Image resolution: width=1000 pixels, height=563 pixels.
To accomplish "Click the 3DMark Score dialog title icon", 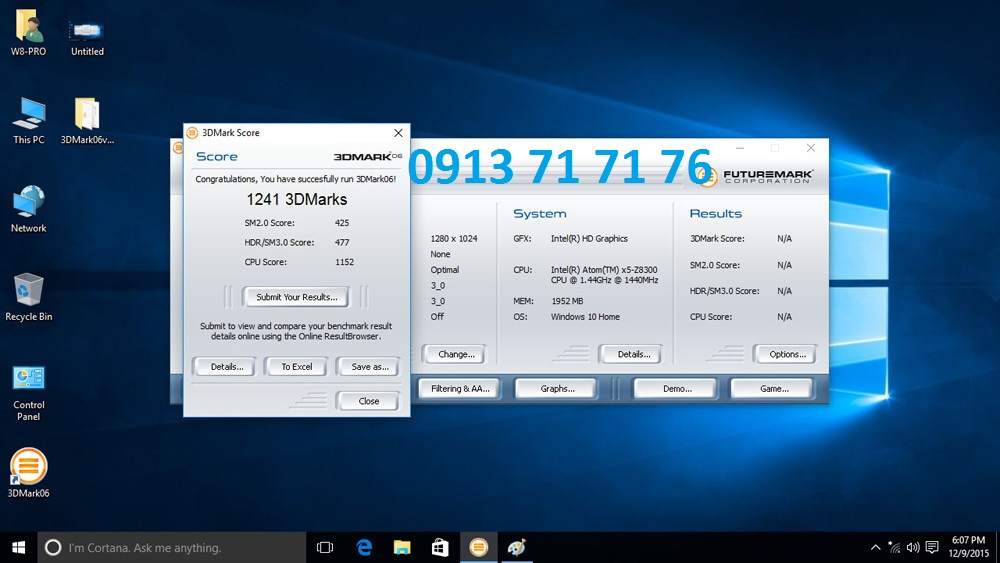I will [x=191, y=133].
